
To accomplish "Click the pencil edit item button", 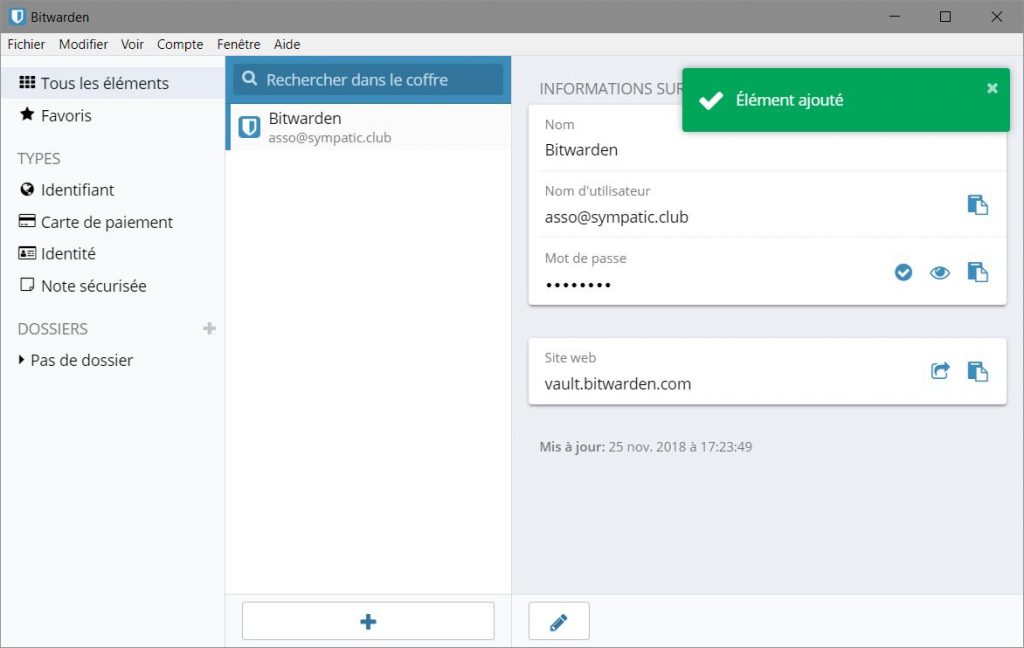I will pyautogui.click(x=559, y=621).
